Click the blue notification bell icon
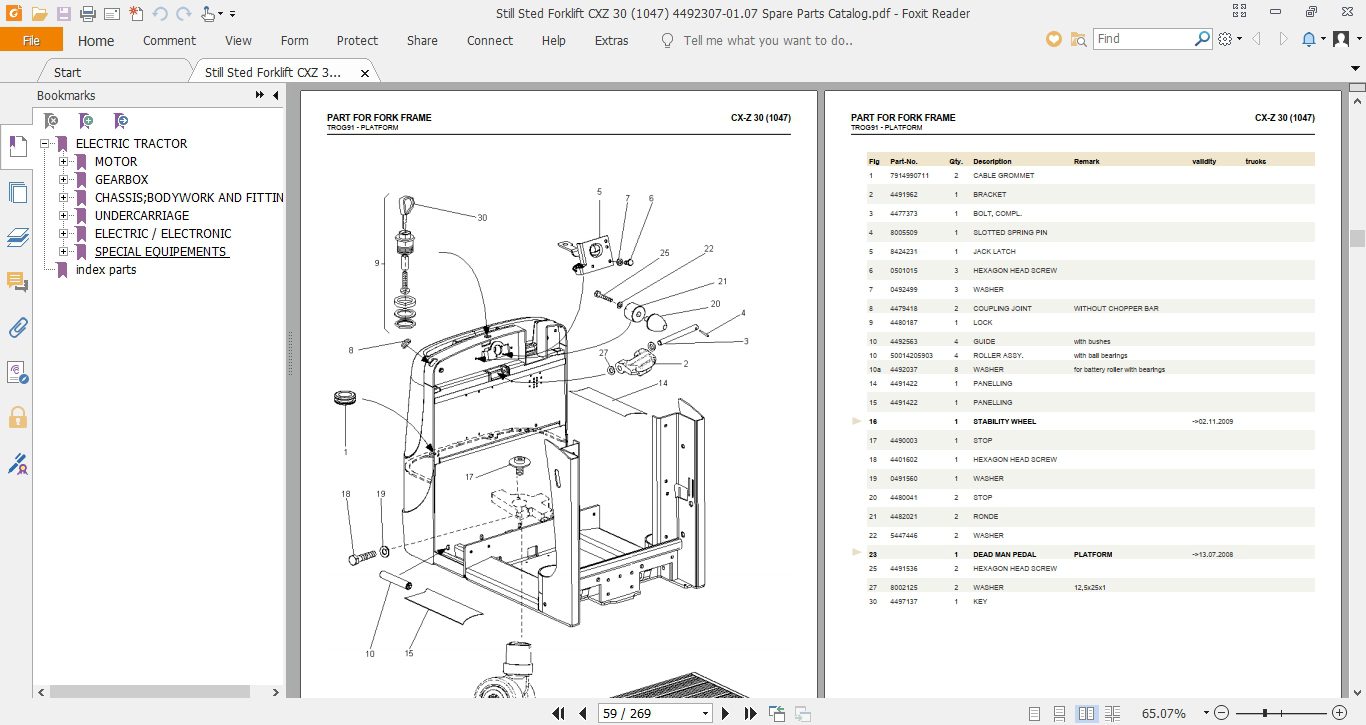1366x725 pixels. pos(1309,39)
